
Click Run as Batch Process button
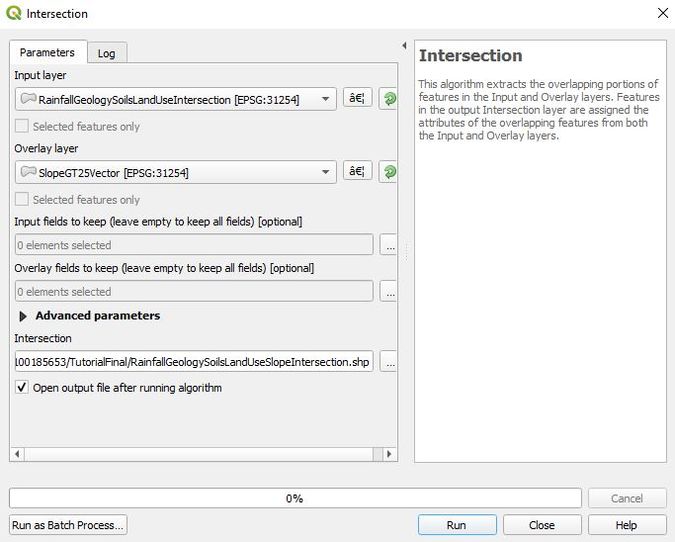click(x=68, y=525)
